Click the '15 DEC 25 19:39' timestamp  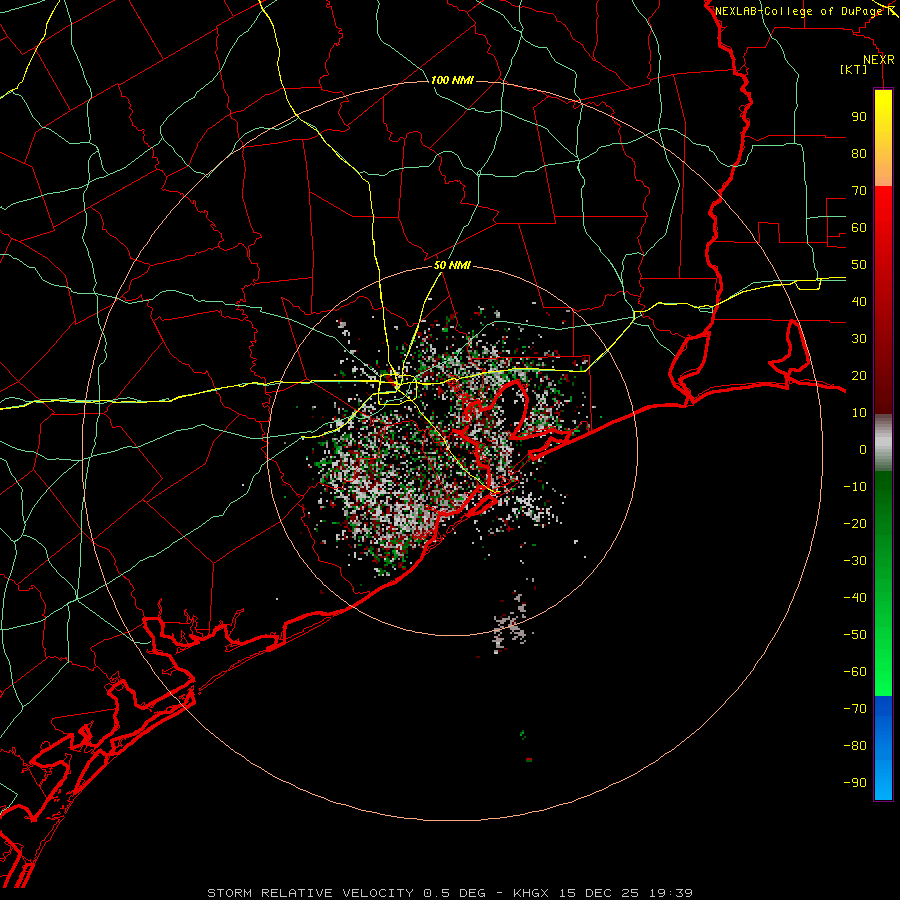coord(626,893)
